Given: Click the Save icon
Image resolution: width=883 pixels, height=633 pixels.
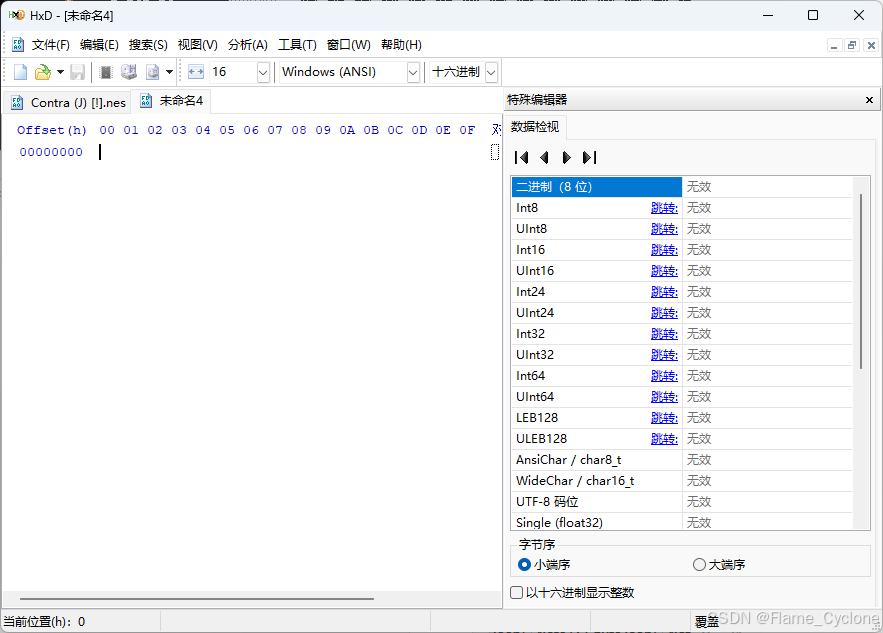Looking at the screenshot, I should tap(77, 71).
